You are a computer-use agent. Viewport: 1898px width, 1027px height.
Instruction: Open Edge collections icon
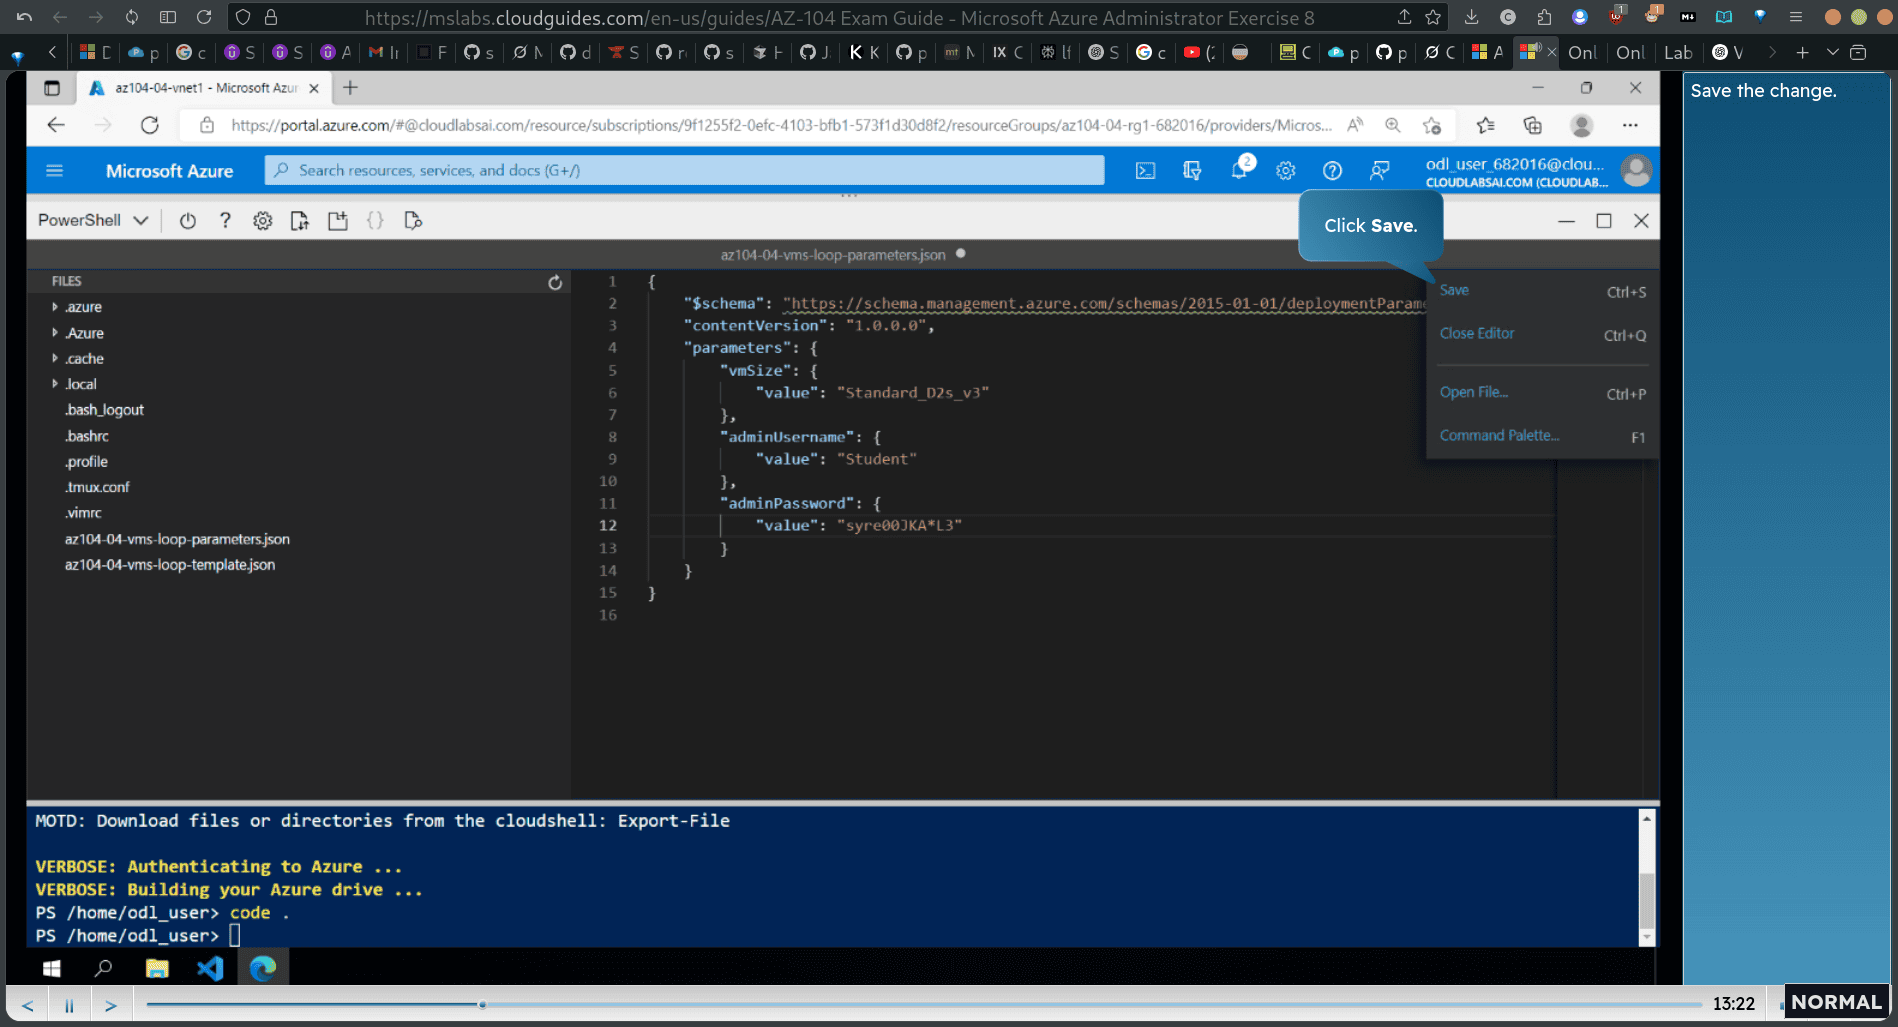coord(1532,125)
